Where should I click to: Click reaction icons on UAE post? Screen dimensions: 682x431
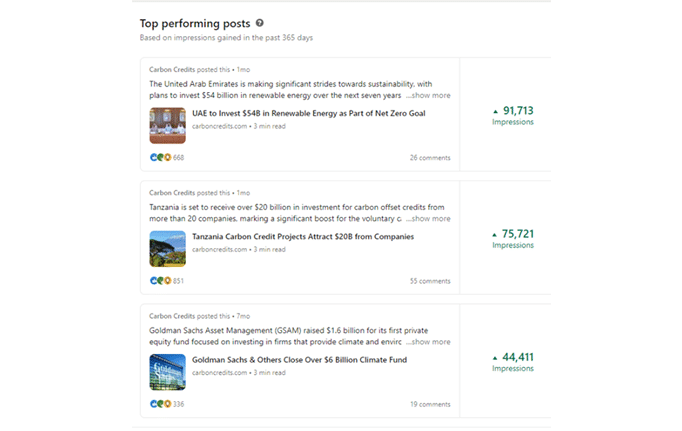pyautogui.click(x=161, y=158)
